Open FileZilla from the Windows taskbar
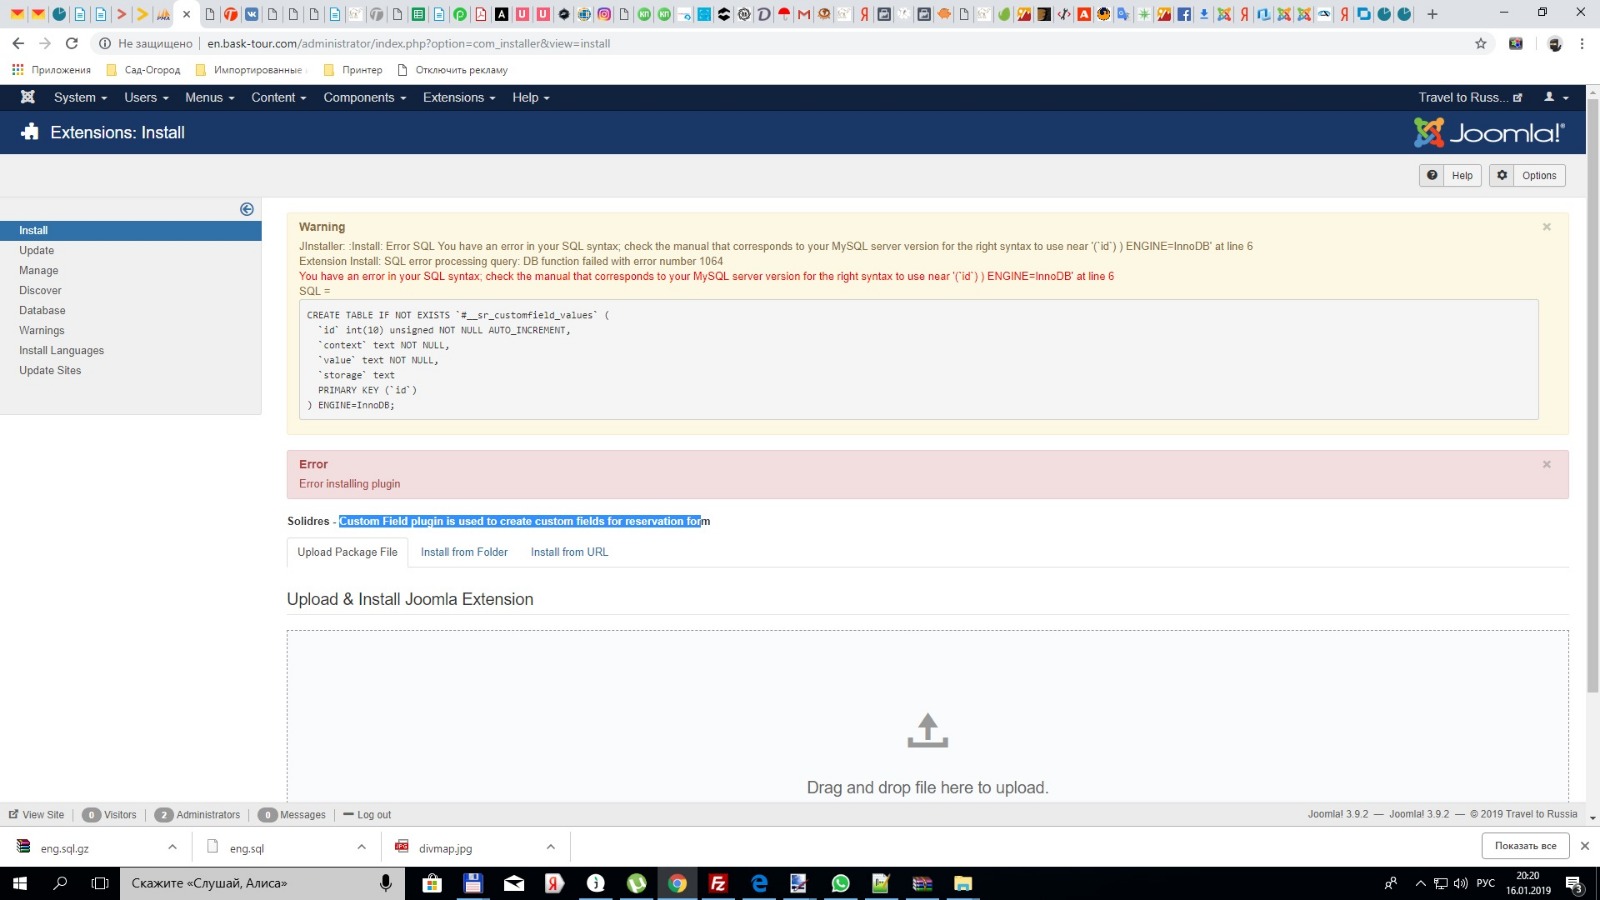The height and width of the screenshot is (900, 1600). coord(717,883)
